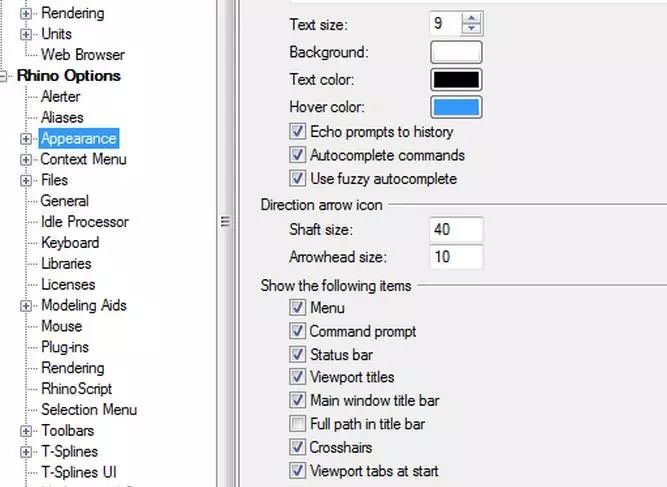The width and height of the screenshot is (667, 487).
Task: Pick a new Hover color
Action: coord(455,107)
